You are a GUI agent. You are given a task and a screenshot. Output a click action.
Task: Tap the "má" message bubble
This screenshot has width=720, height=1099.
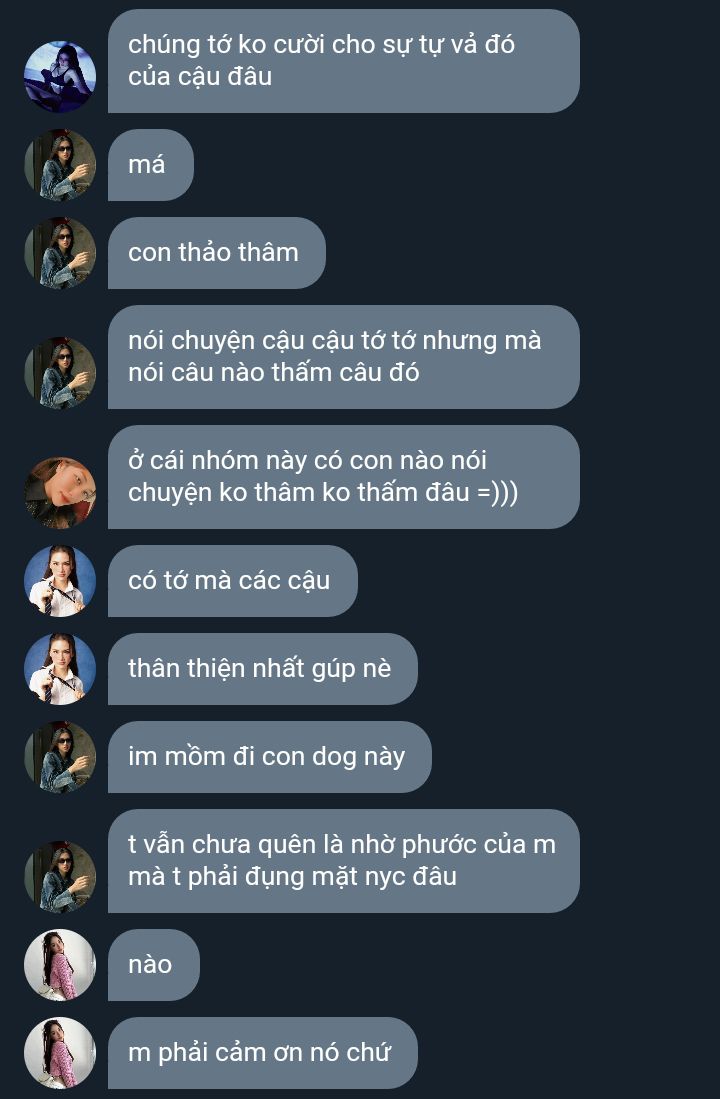[151, 165]
